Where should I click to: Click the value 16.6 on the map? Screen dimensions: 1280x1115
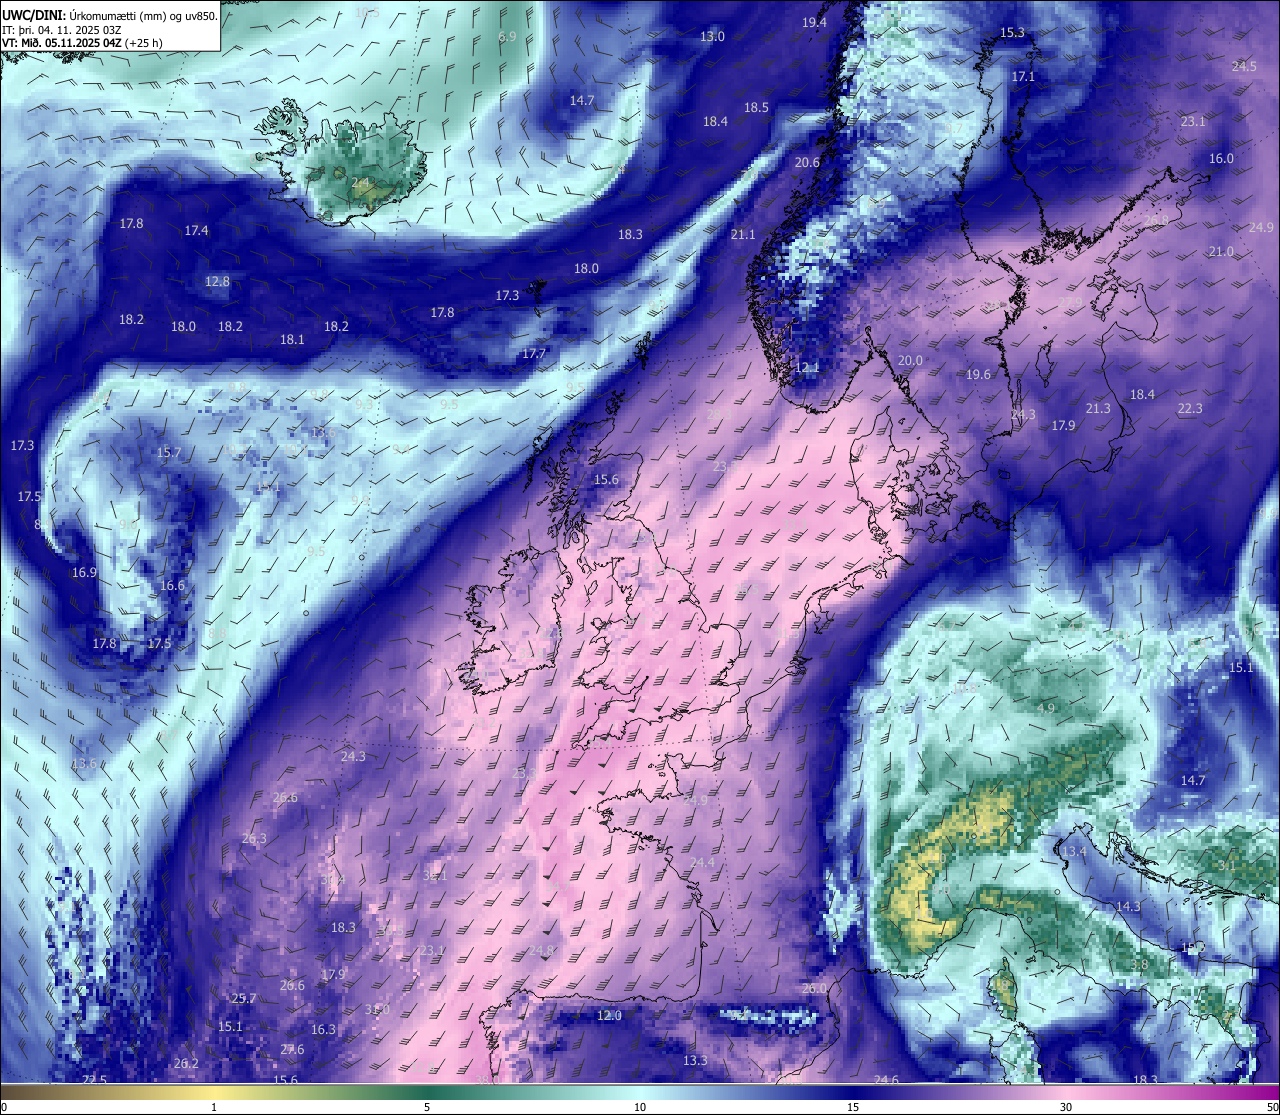[172, 585]
